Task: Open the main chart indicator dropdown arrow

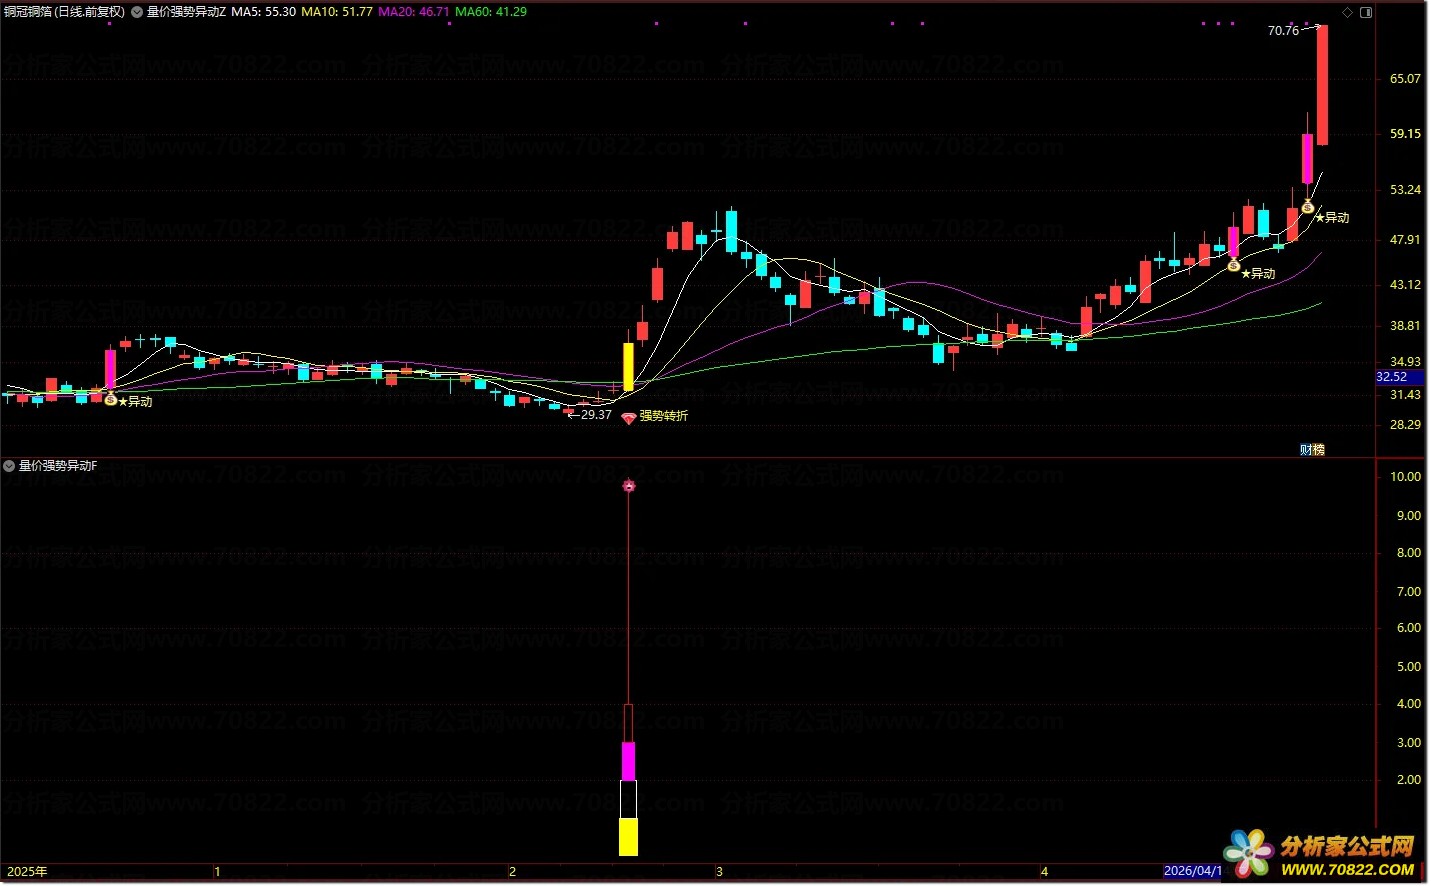Action: click(x=137, y=12)
